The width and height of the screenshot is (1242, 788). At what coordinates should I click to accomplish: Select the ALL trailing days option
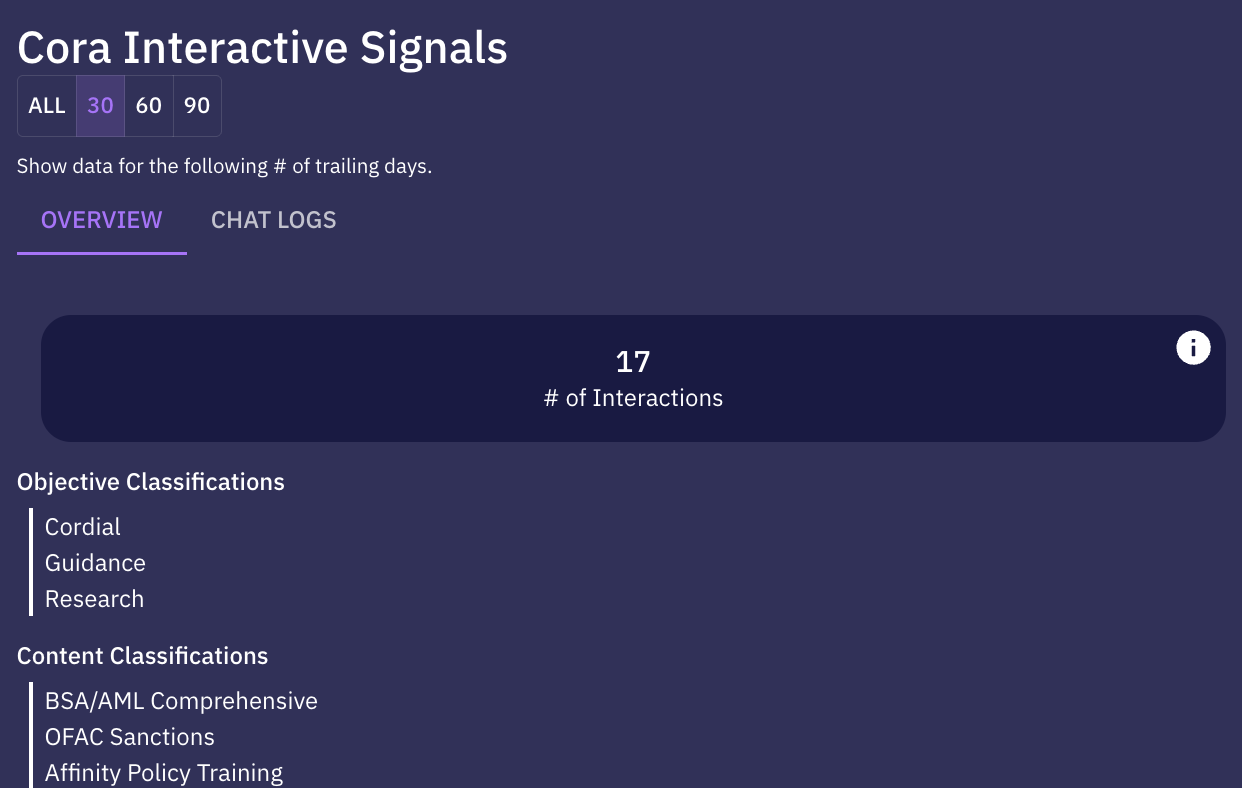click(x=47, y=106)
